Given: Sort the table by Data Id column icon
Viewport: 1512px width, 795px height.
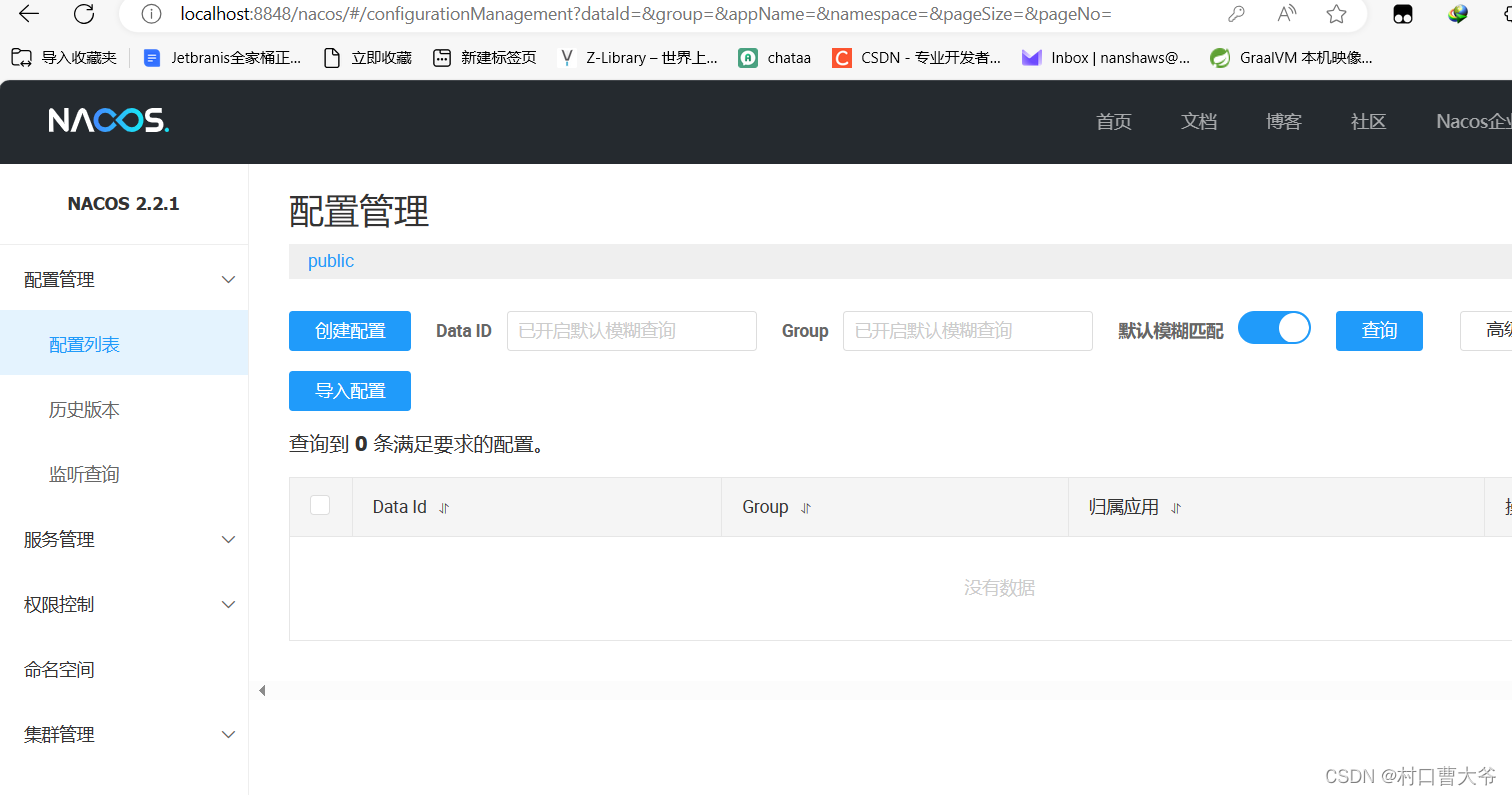Looking at the screenshot, I should click(443, 507).
